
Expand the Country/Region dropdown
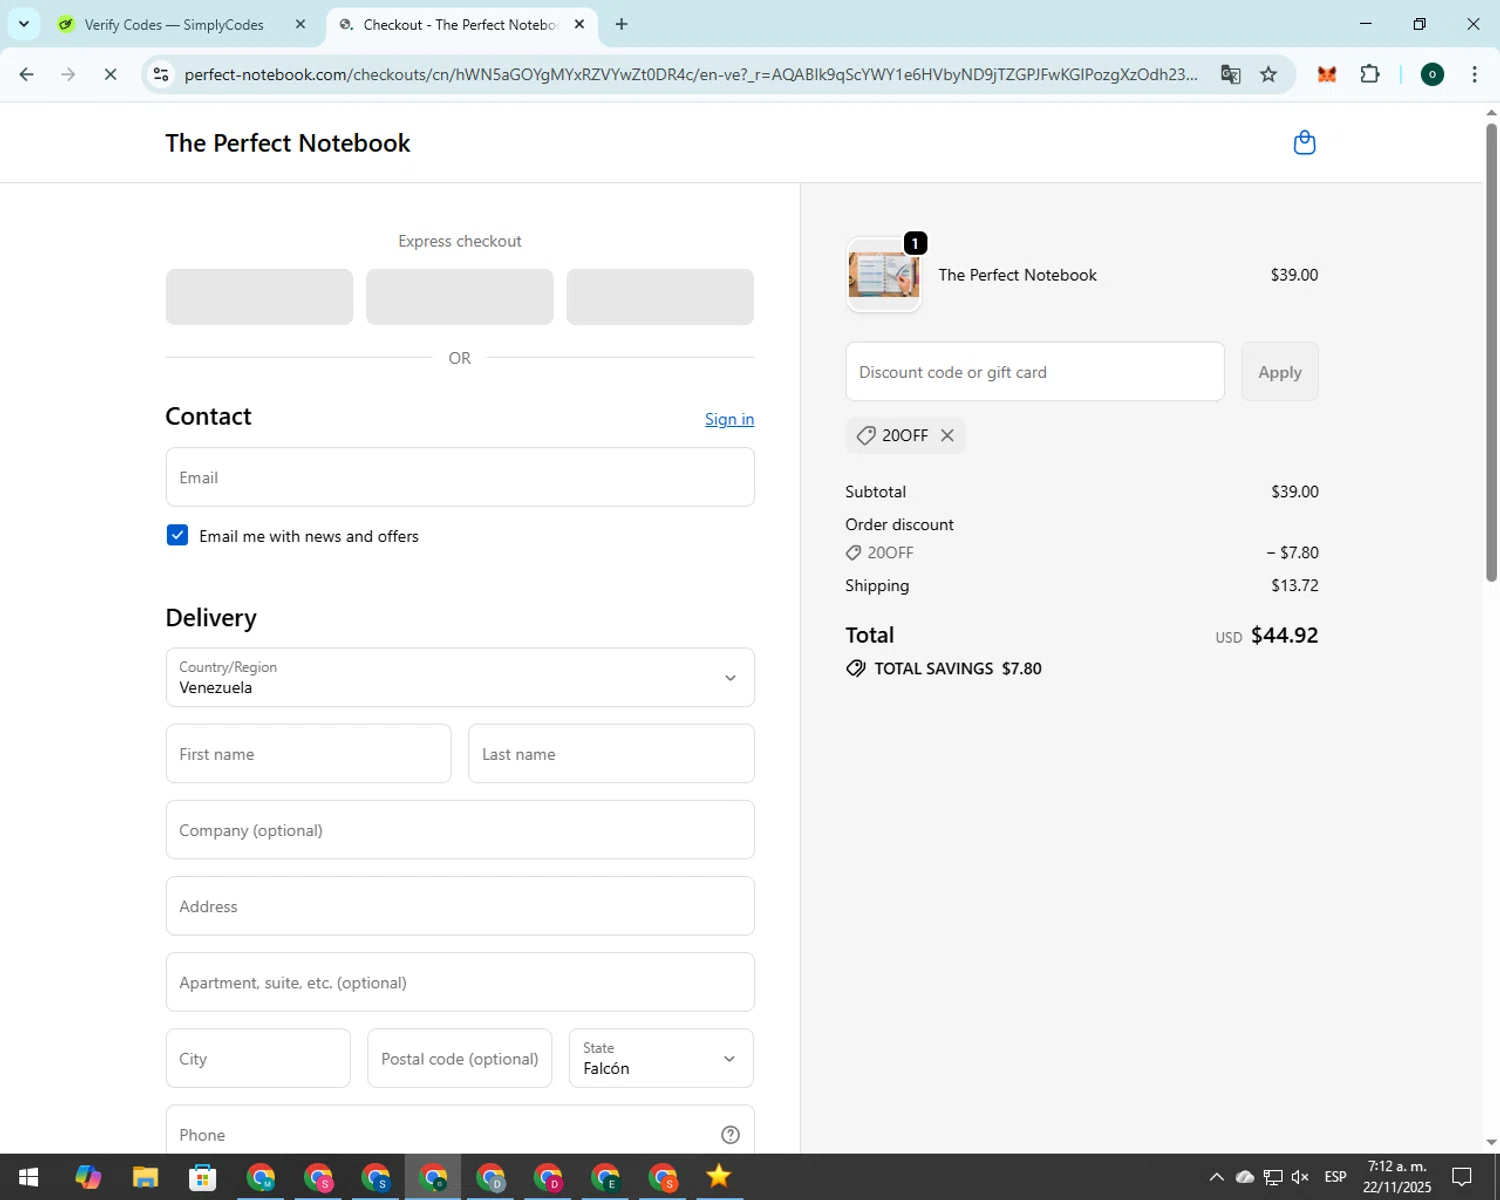[x=460, y=677]
